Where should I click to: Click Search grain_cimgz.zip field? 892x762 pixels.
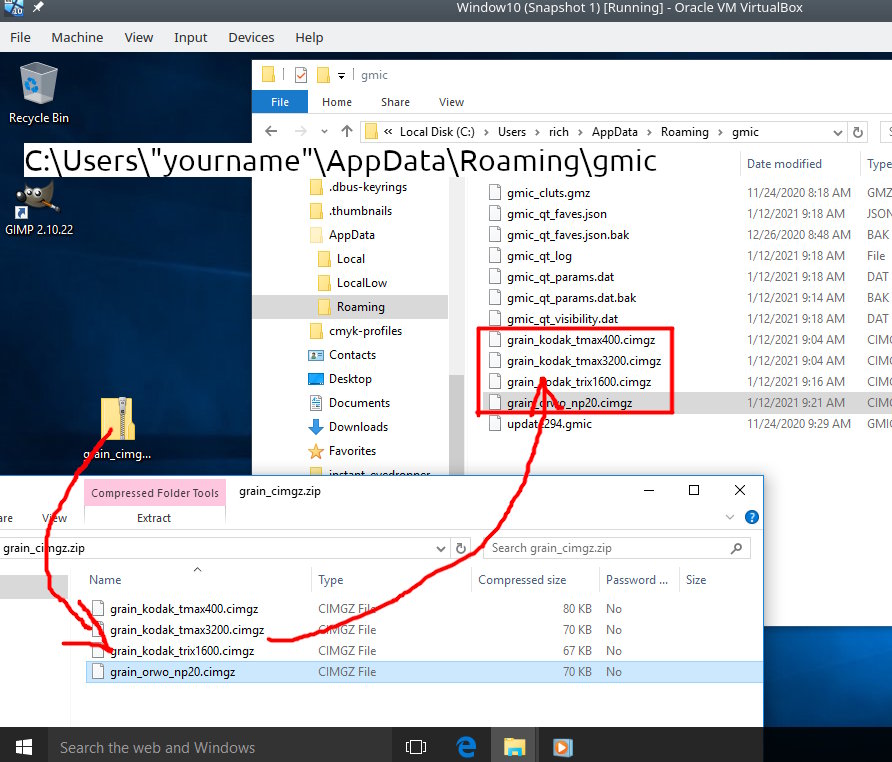(617, 549)
